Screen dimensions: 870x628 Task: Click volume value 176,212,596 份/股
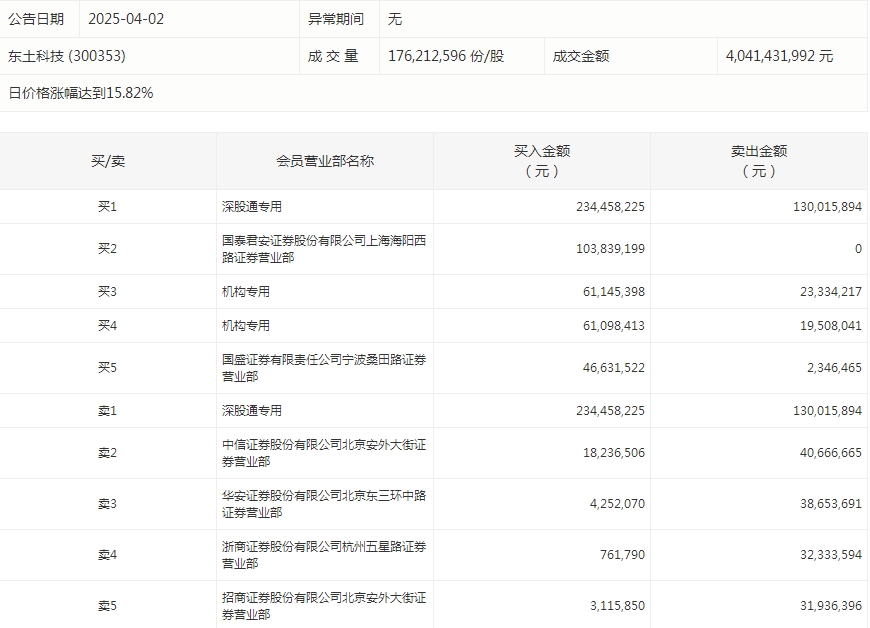point(446,56)
